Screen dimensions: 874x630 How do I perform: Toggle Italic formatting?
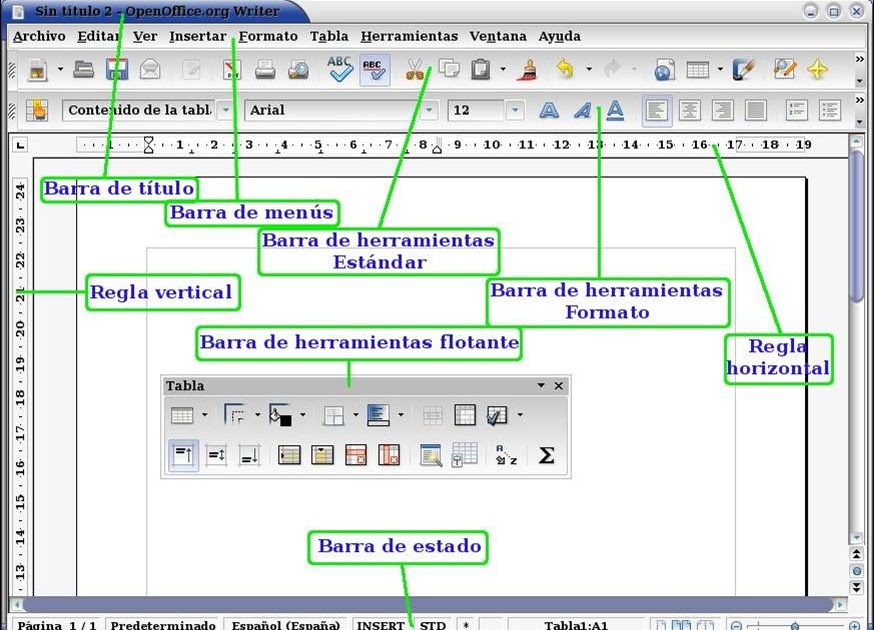click(582, 110)
